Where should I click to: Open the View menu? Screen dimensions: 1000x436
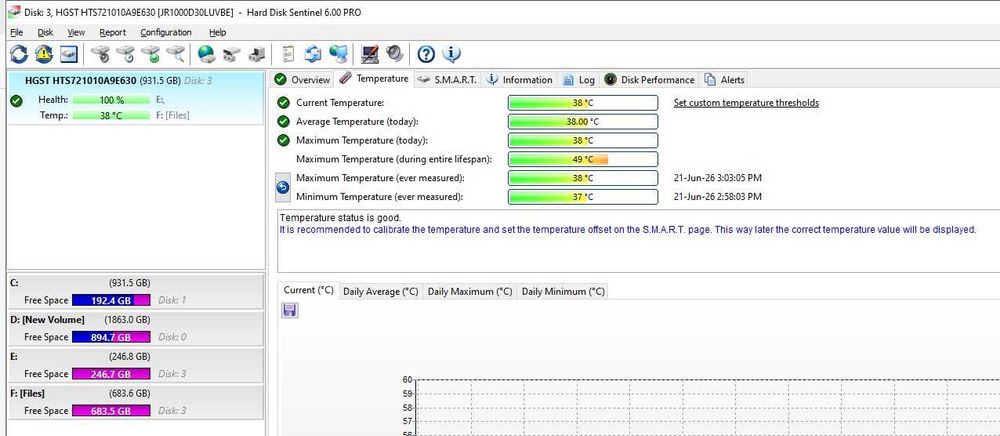[x=76, y=32]
